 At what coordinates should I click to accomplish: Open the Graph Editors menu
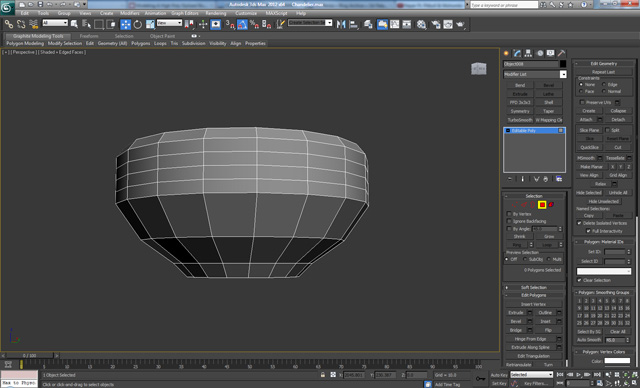[x=184, y=13]
